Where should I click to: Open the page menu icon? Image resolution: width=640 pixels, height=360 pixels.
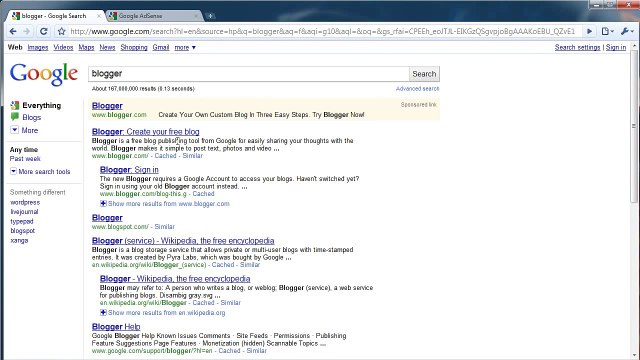[607, 31]
